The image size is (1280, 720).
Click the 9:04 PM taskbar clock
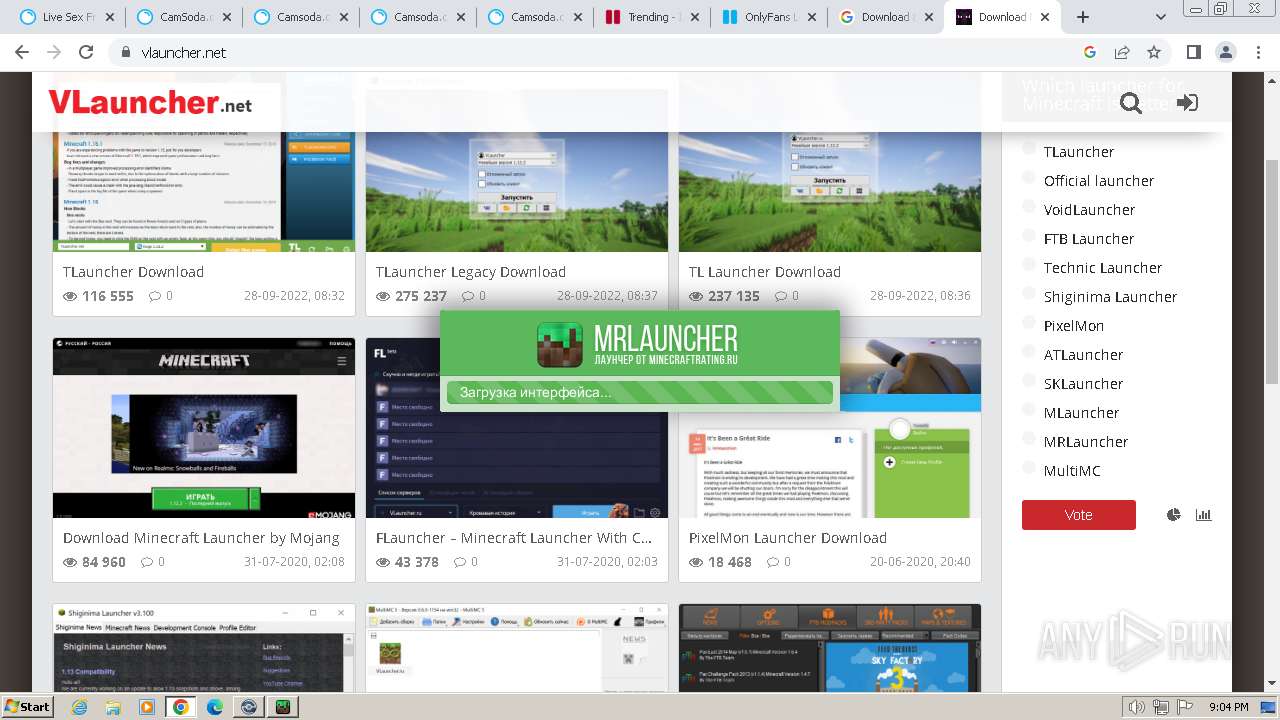(x=1229, y=707)
